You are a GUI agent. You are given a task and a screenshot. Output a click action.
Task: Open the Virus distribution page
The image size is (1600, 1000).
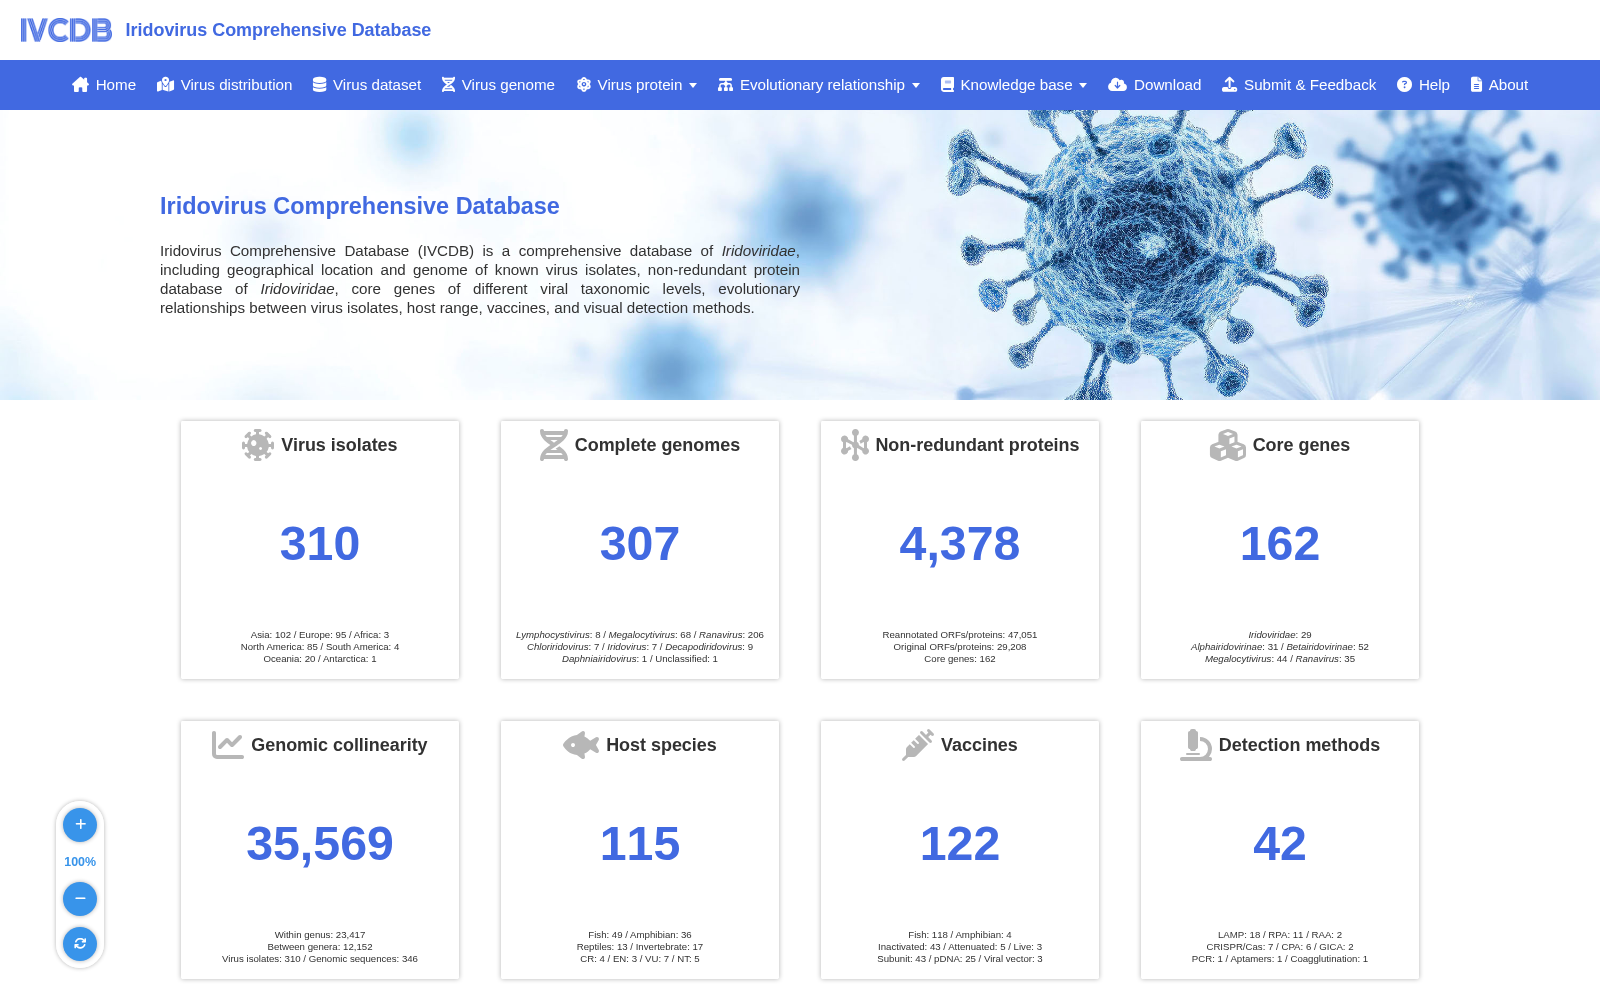(225, 85)
